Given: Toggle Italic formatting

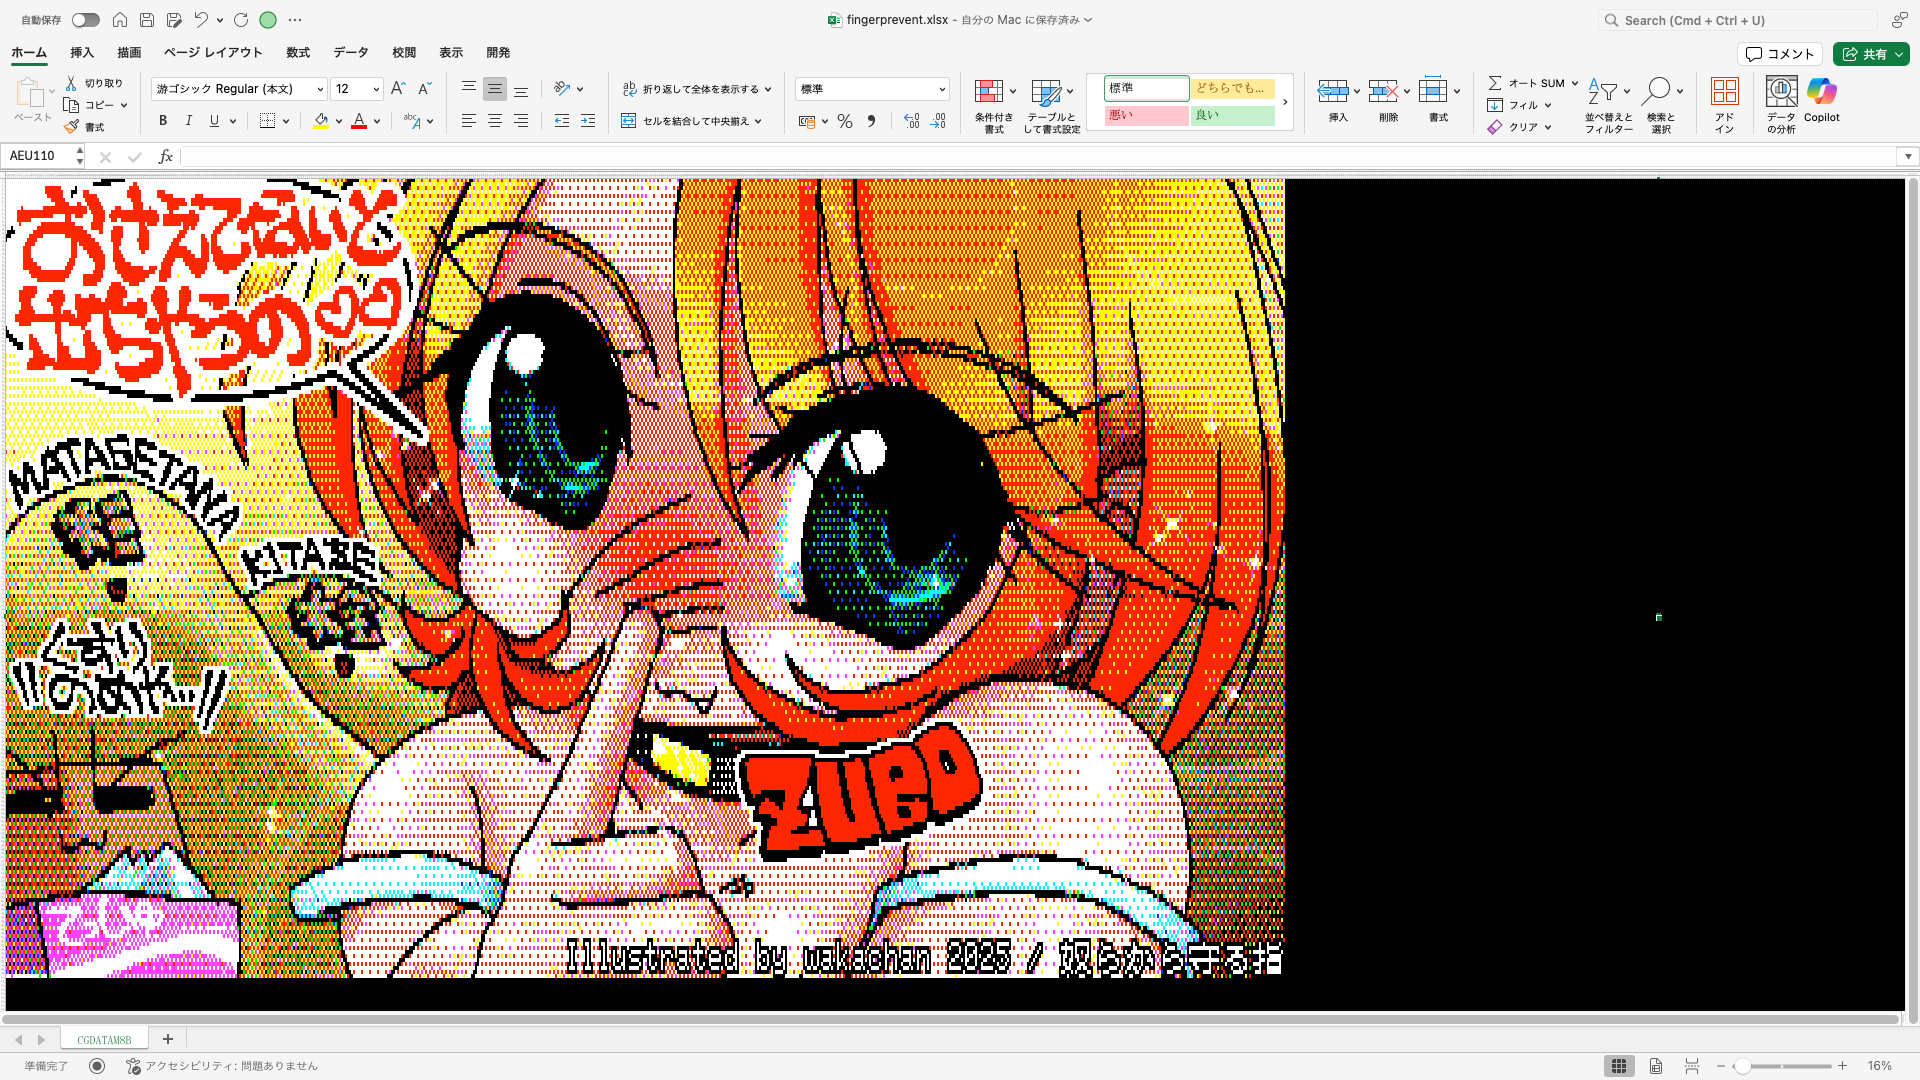Looking at the screenshot, I should (189, 121).
